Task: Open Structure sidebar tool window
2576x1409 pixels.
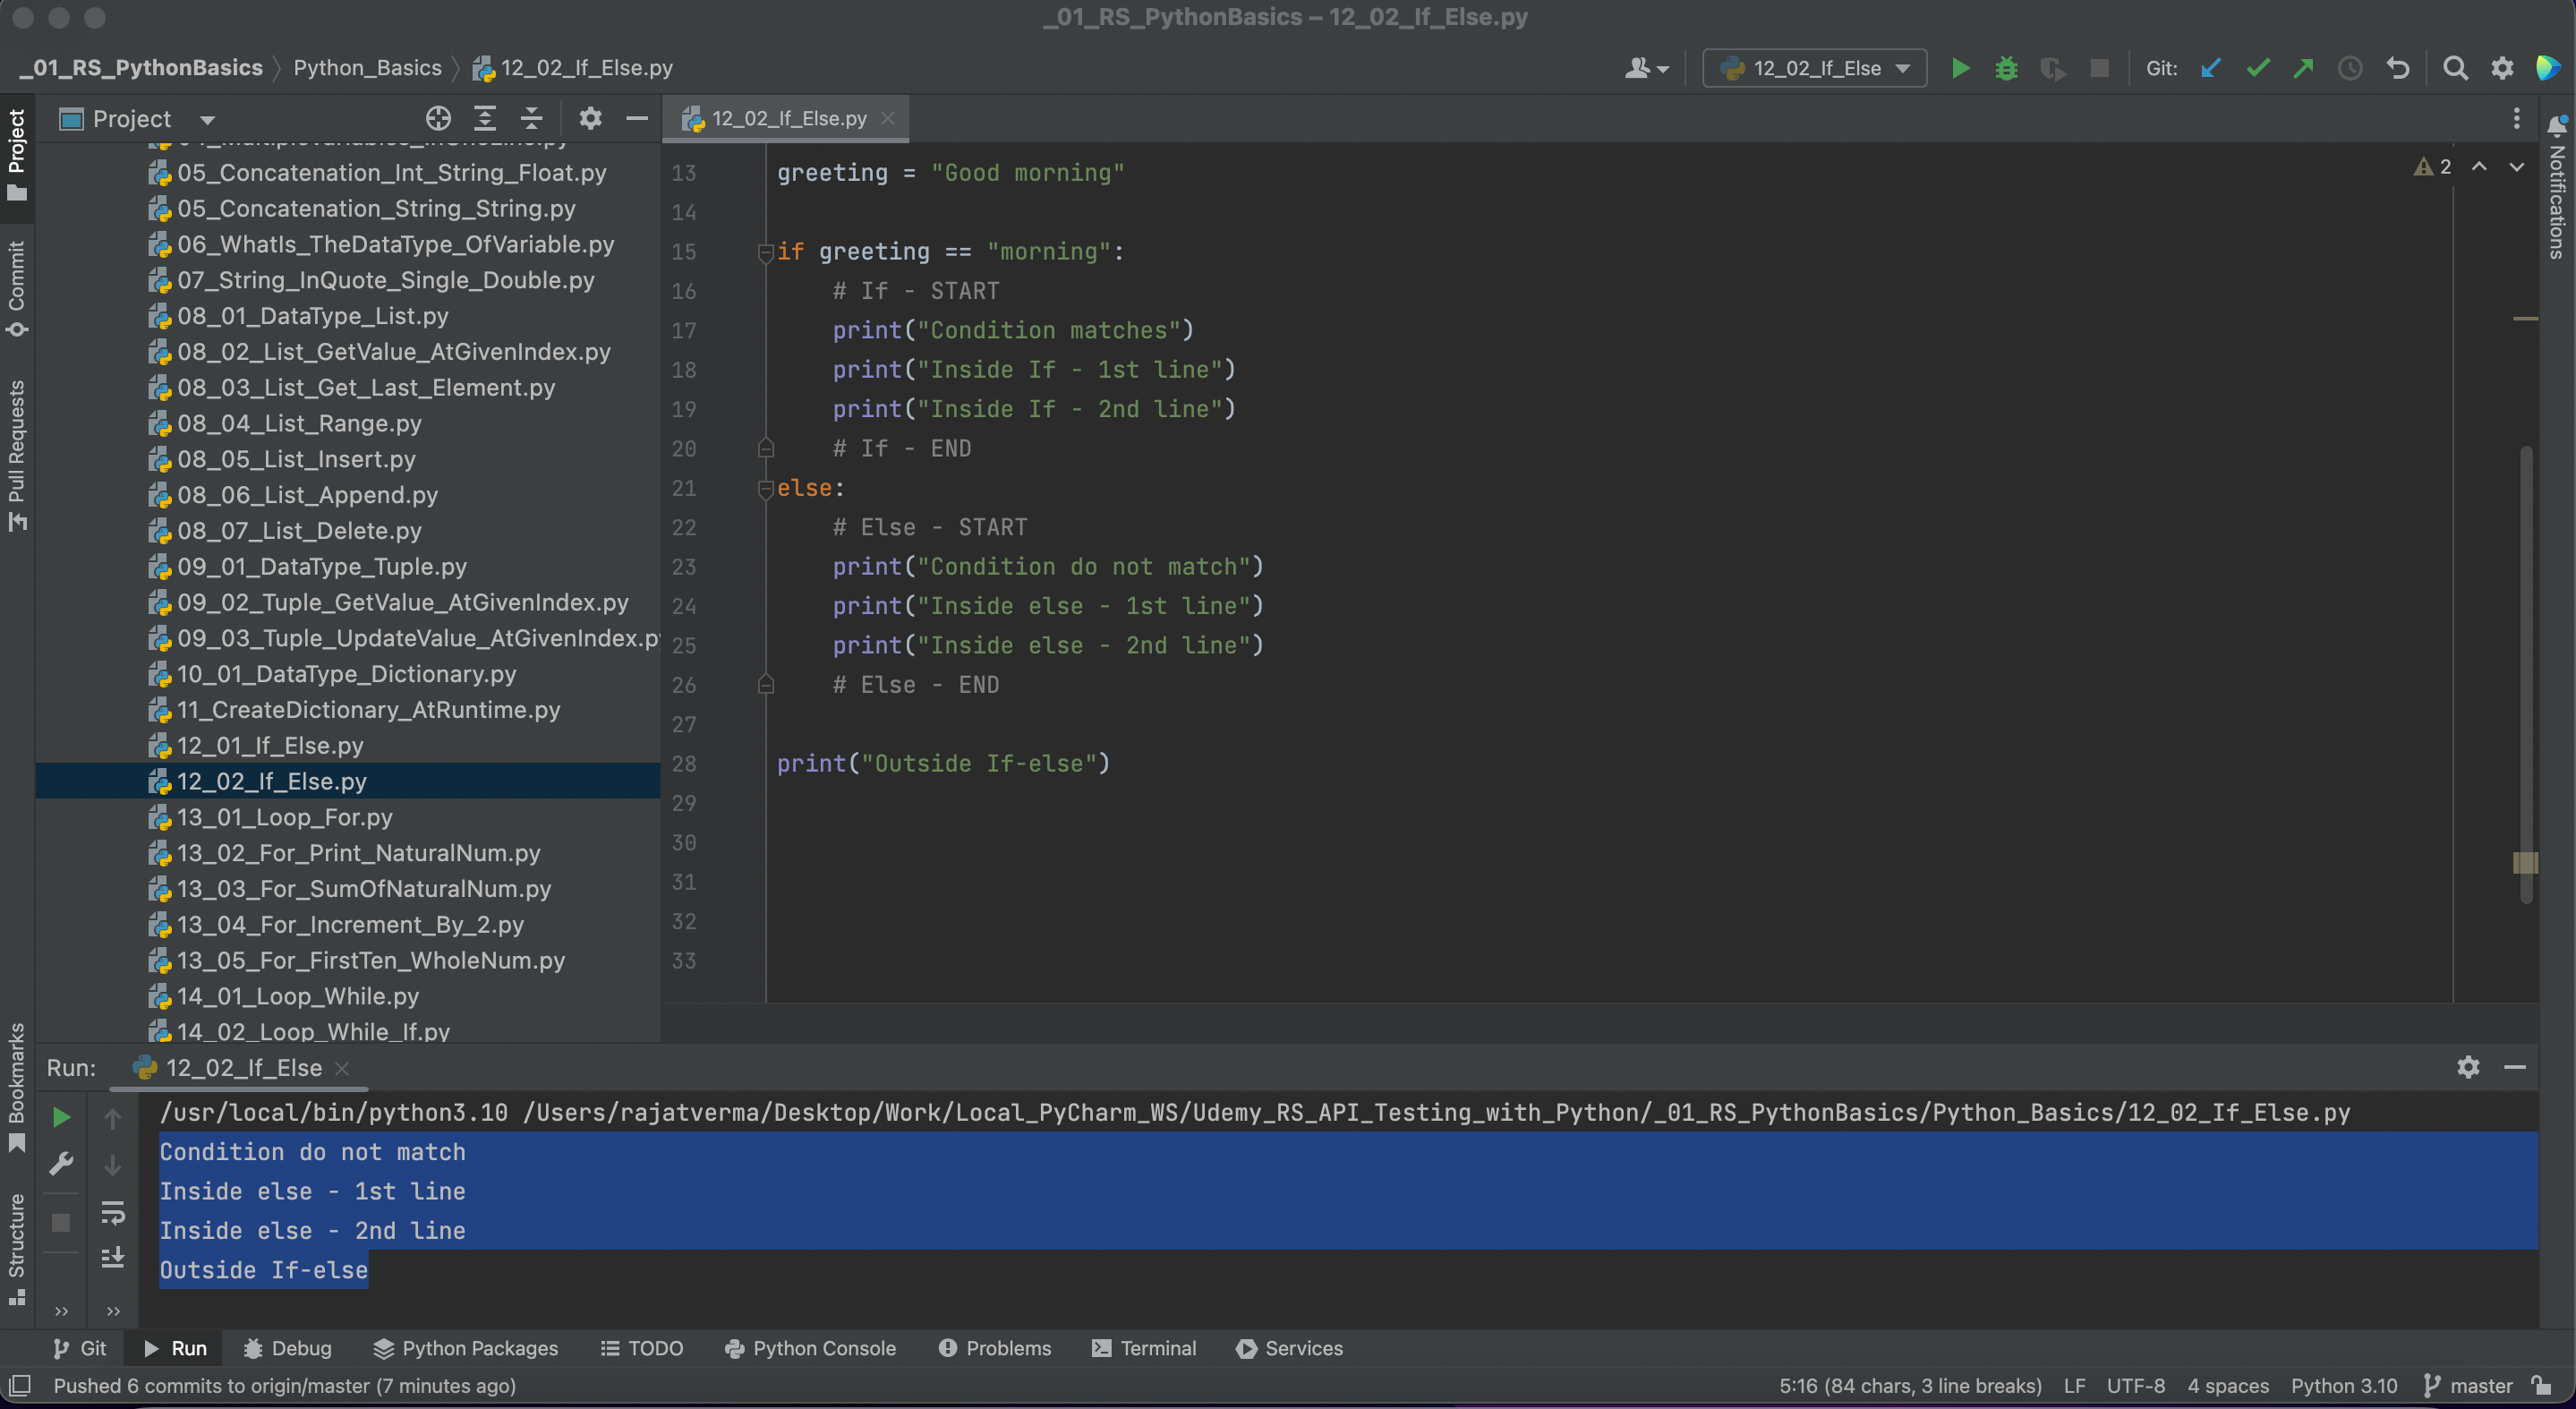Action: (x=17, y=1248)
